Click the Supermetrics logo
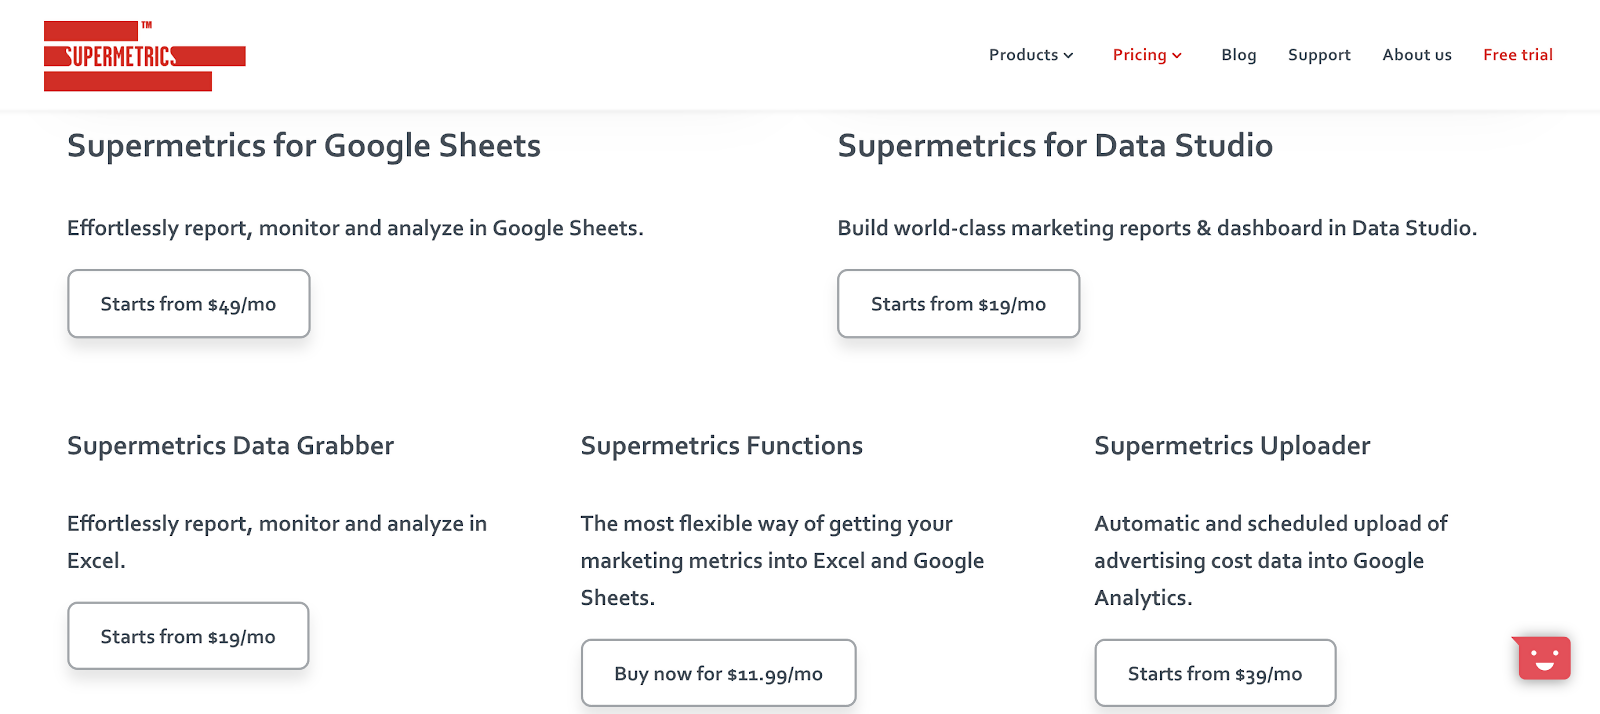Screen dimensions: 1600x714 click(144, 54)
